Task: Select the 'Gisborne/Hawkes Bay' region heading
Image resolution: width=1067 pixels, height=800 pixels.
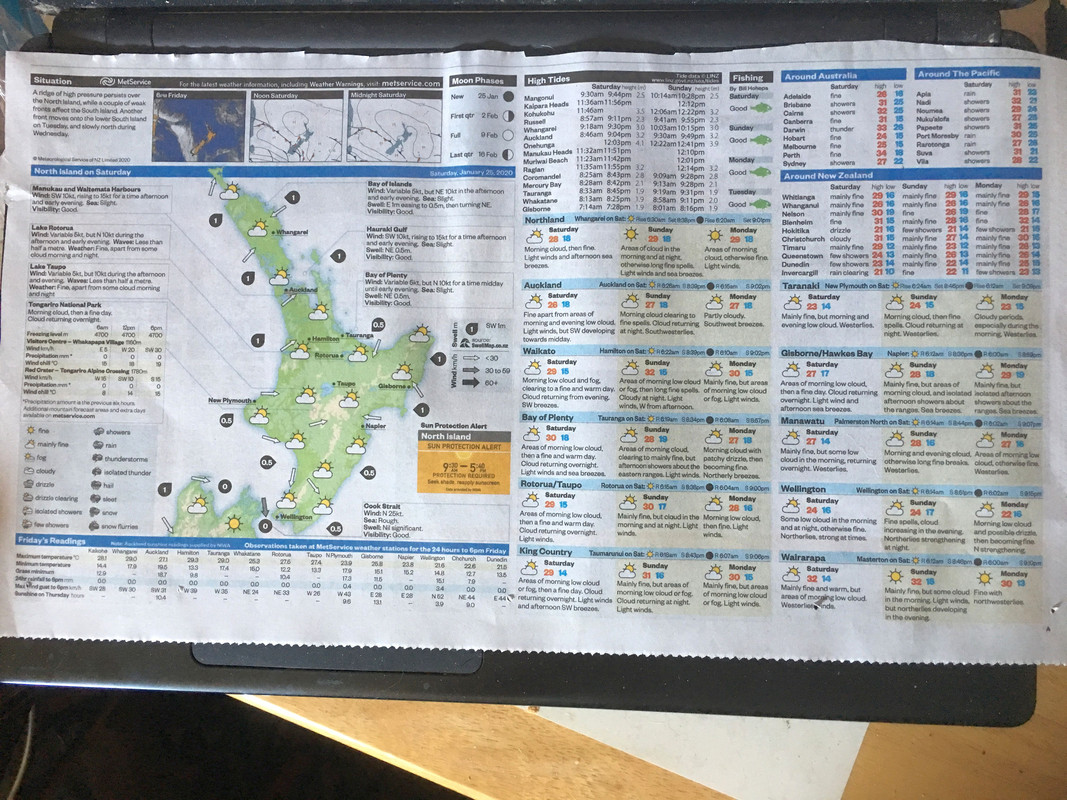Action: (827, 354)
